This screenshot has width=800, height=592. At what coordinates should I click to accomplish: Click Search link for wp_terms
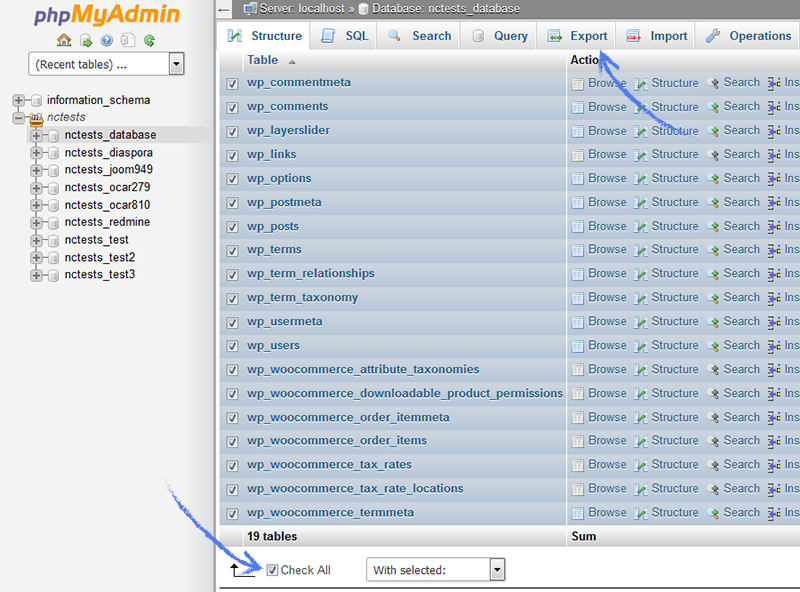click(x=741, y=250)
